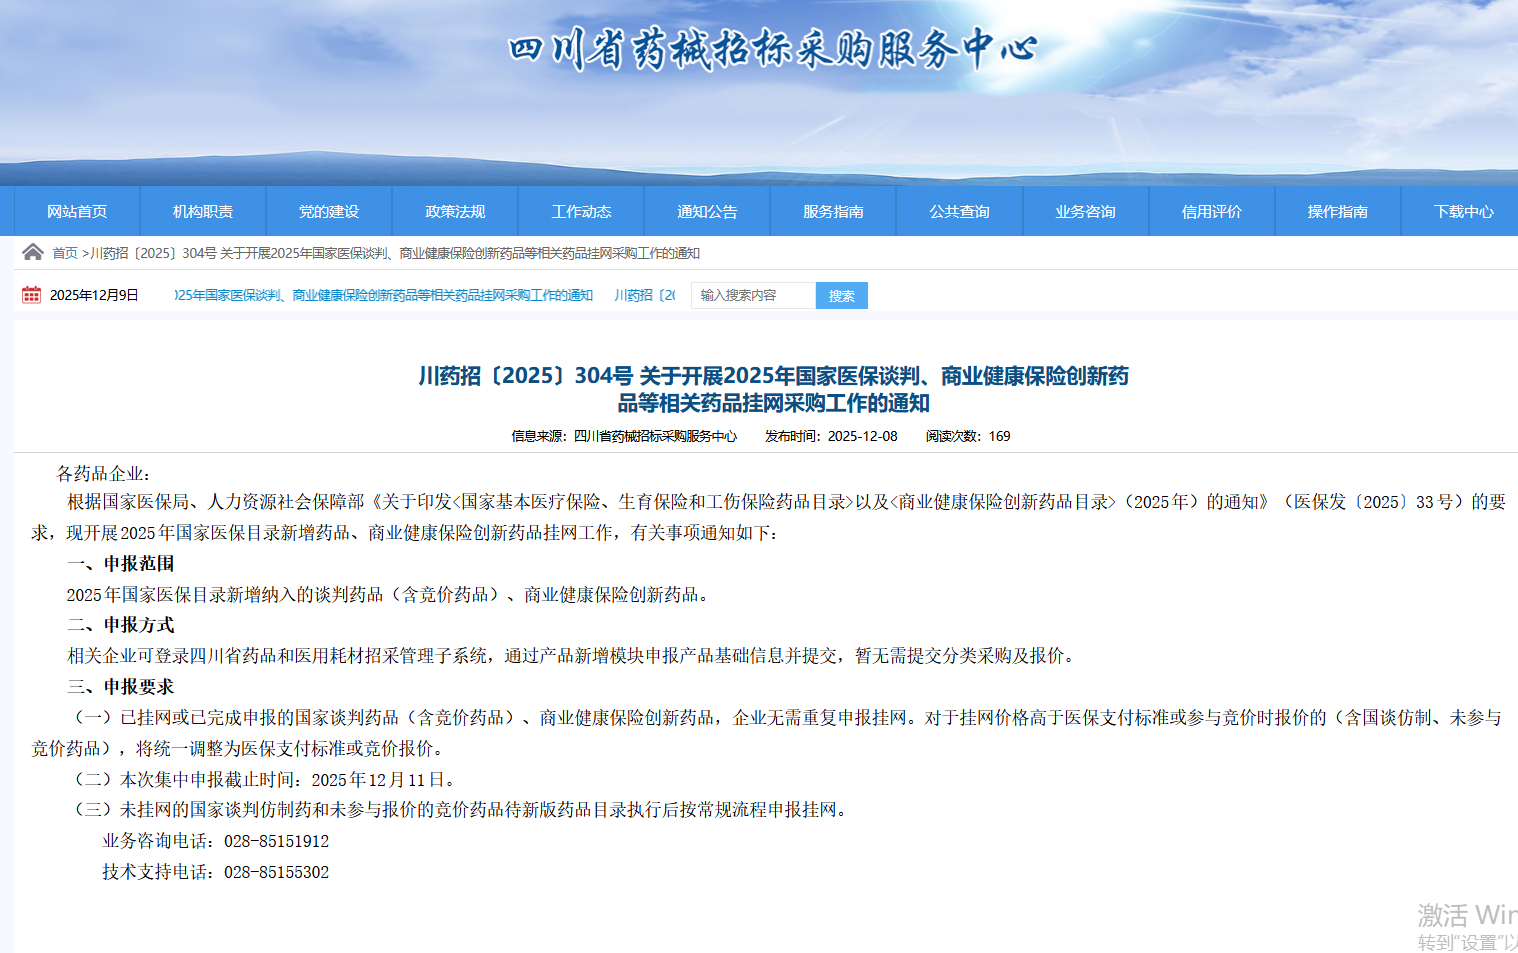Open 操作指南 from navigation bar

[x=1337, y=212]
